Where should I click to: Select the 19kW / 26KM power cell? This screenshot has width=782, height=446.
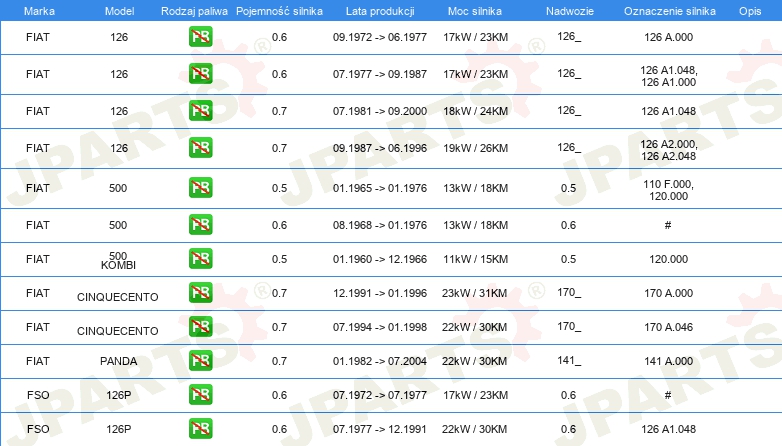475,148
